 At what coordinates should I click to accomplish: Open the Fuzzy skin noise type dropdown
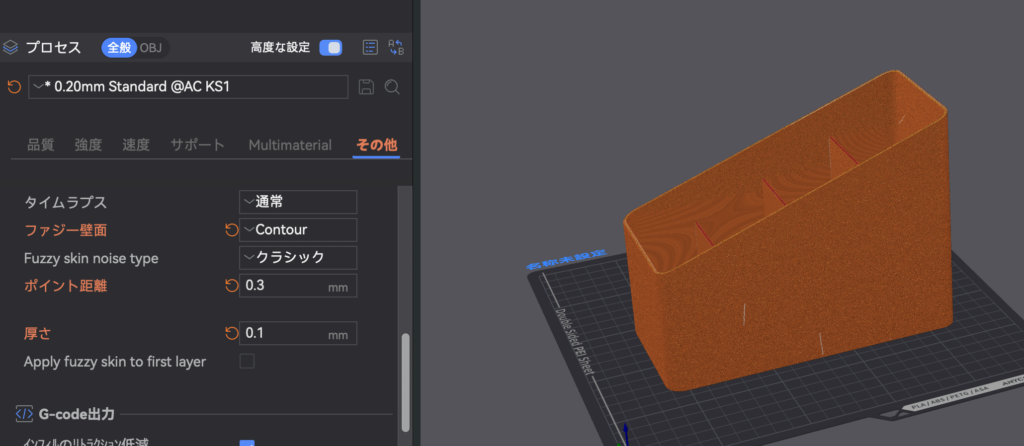point(298,258)
